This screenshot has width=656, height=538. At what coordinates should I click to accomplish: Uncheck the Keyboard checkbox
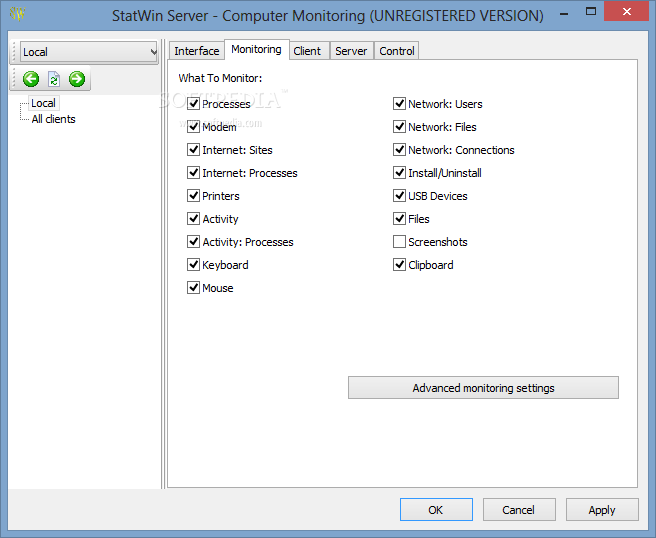[x=193, y=265]
